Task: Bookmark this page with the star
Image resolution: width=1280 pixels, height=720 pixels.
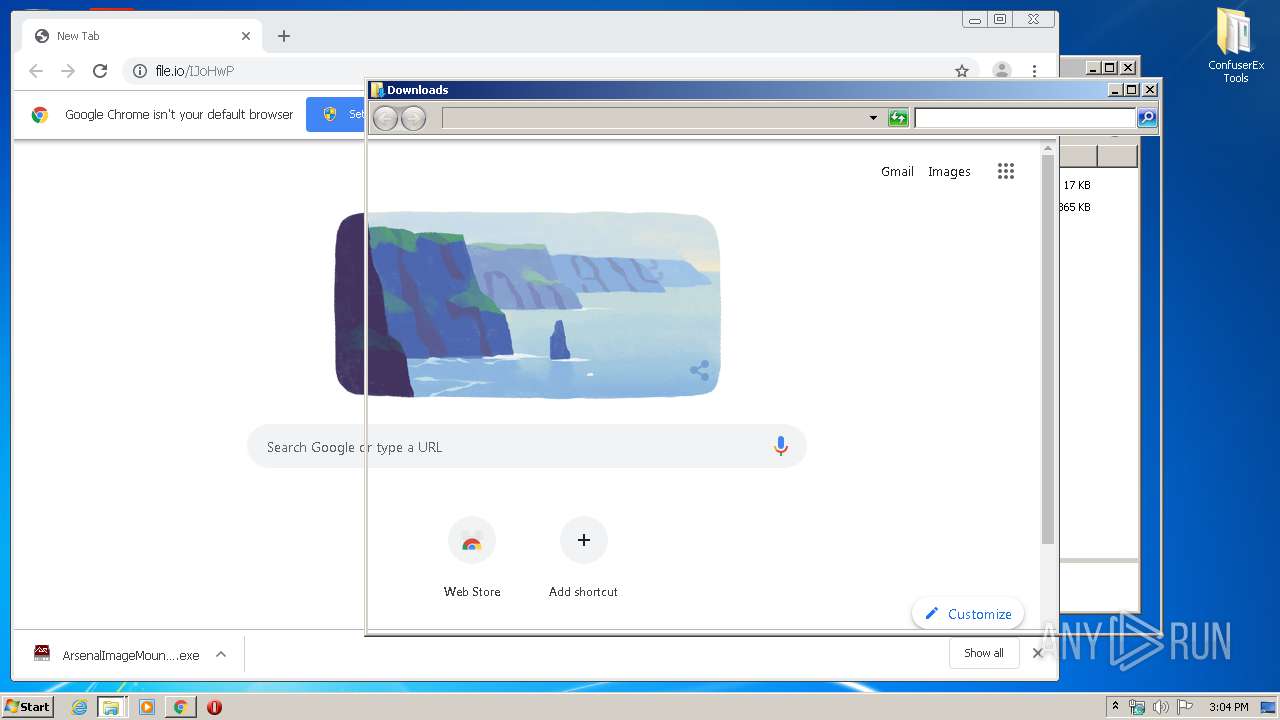Action: [962, 71]
